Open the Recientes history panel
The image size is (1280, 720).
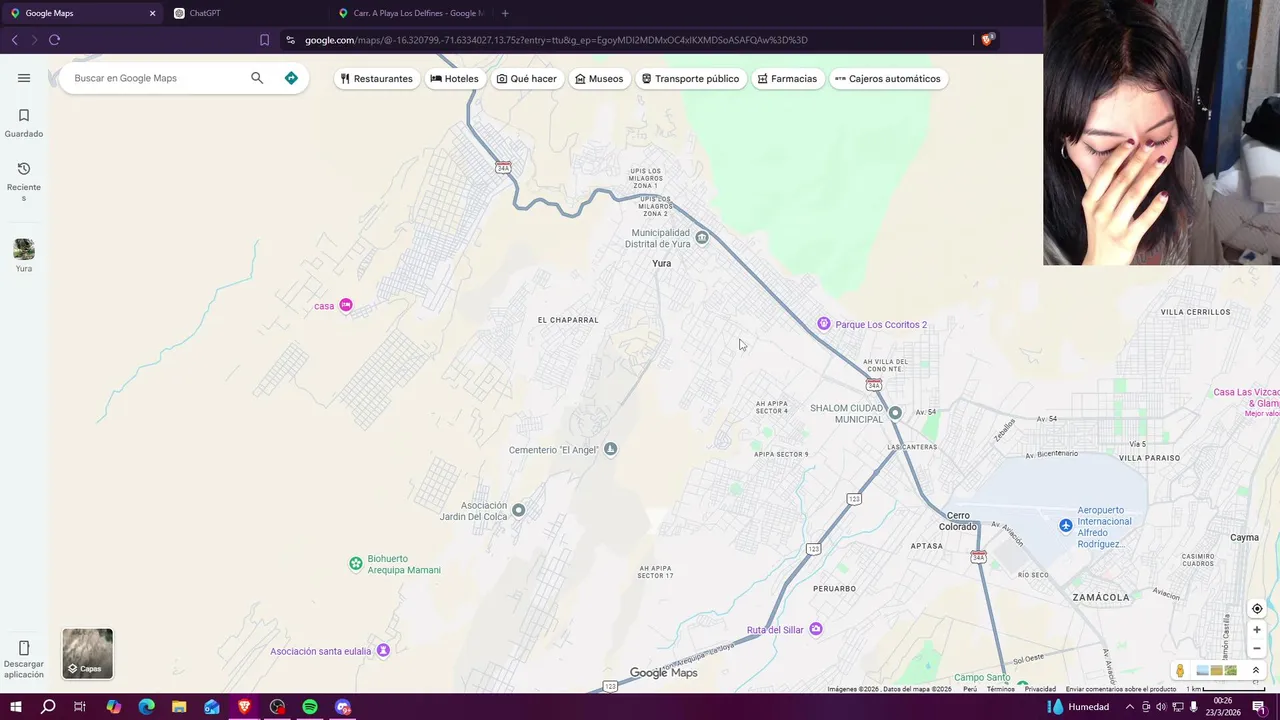click(x=24, y=181)
